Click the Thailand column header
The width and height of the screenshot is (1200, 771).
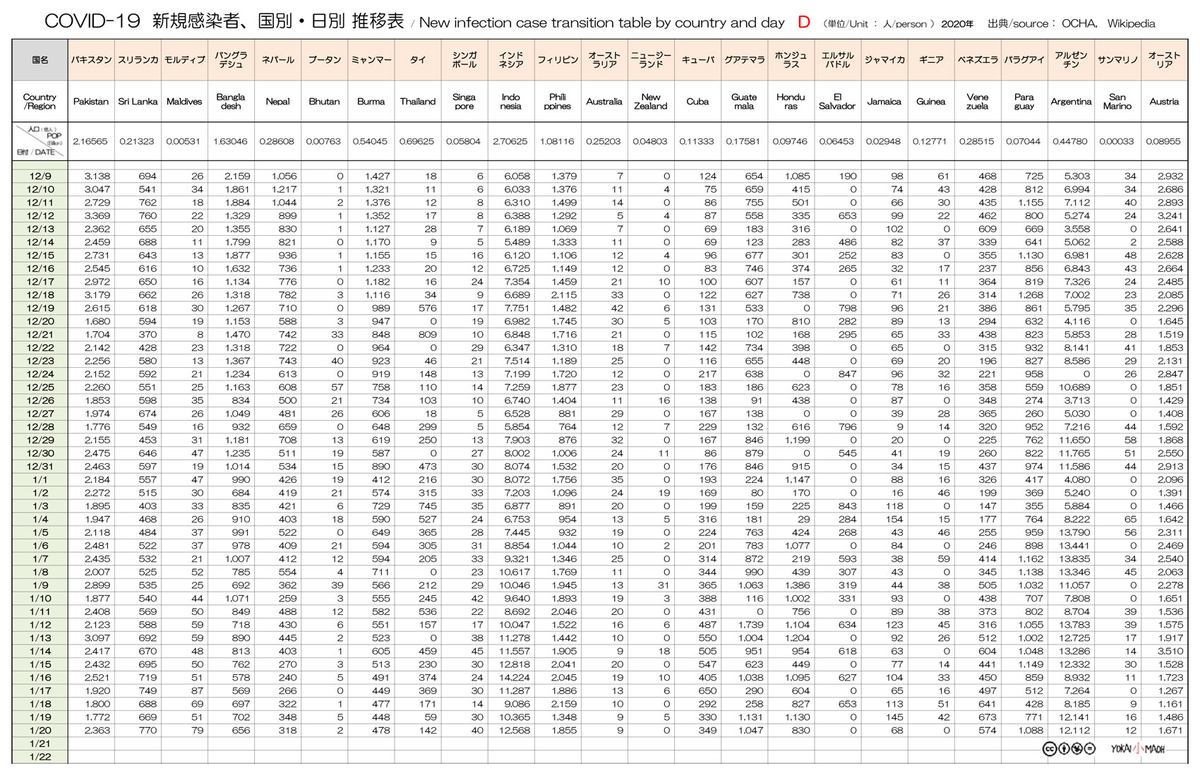[417, 102]
